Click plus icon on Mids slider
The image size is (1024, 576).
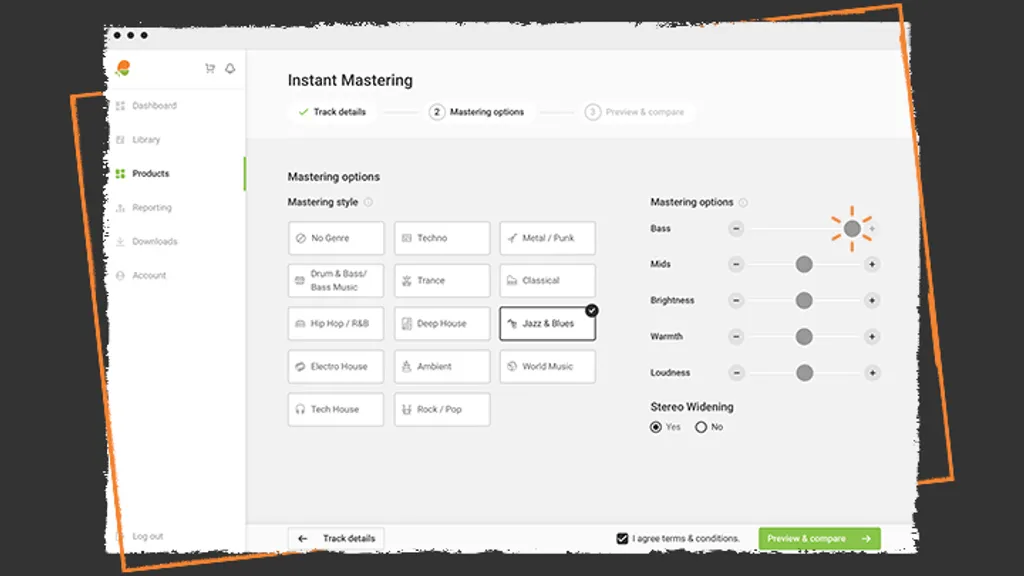pos(872,264)
